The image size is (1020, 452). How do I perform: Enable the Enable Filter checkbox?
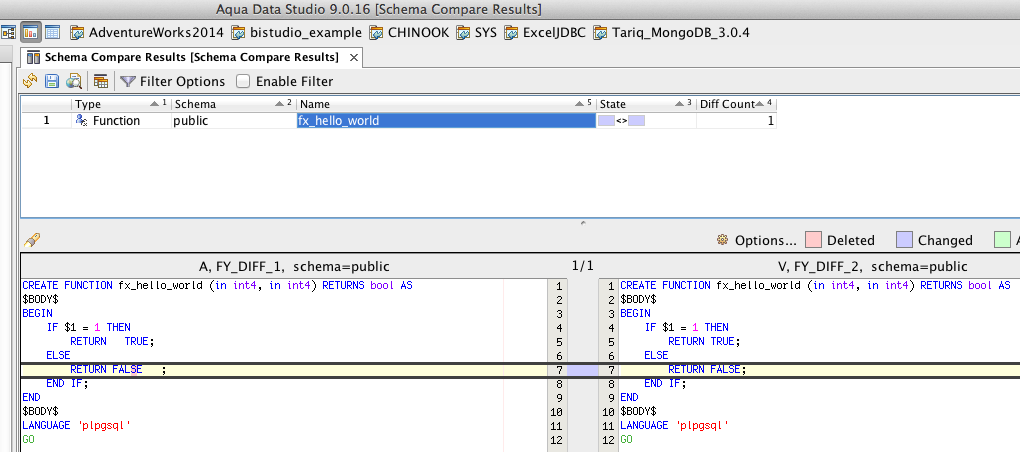pyautogui.click(x=243, y=81)
